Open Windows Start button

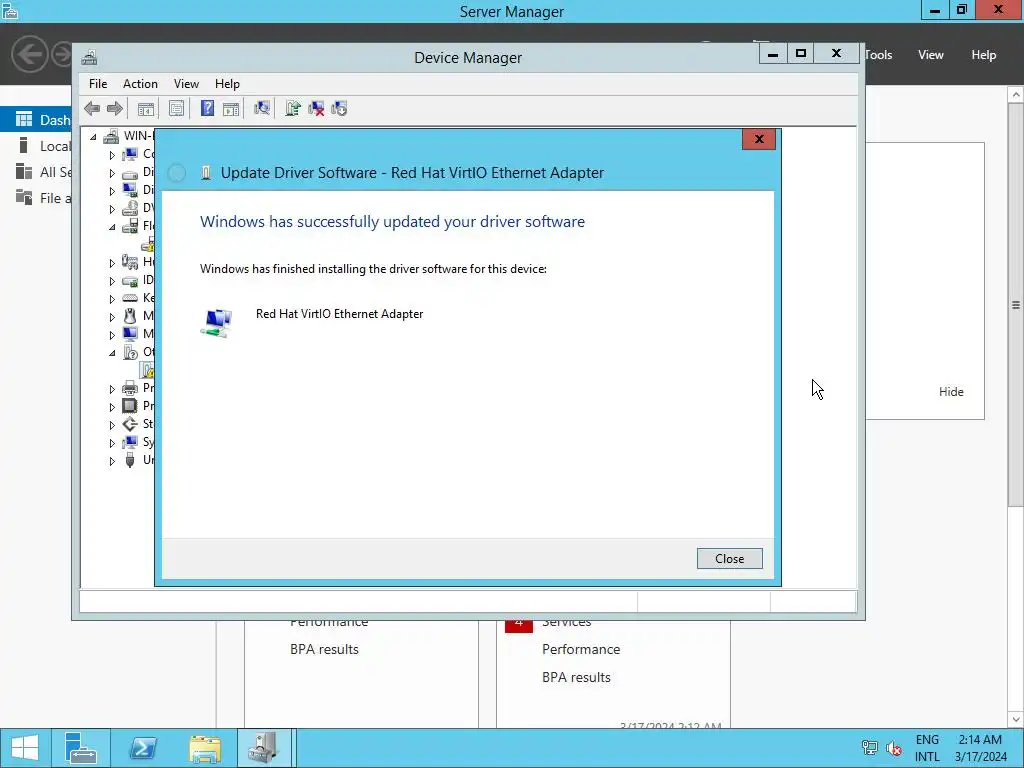pos(25,748)
